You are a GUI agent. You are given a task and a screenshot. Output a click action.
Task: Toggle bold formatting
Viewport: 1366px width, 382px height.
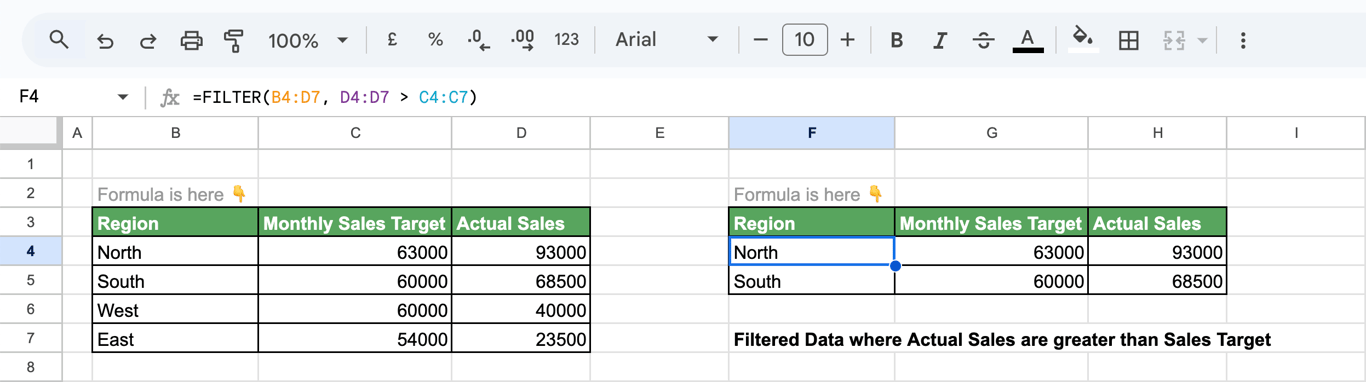click(x=897, y=40)
